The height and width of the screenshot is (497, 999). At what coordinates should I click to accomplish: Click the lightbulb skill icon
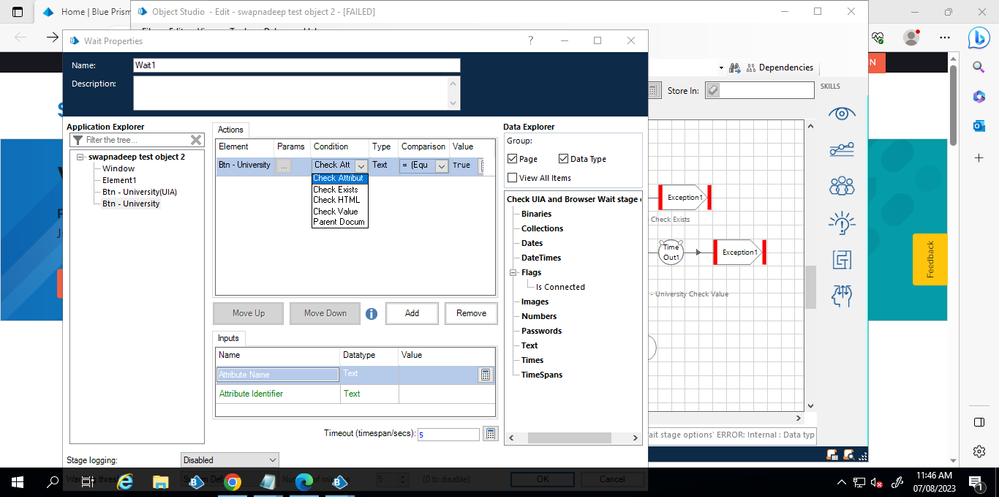coord(842,222)
